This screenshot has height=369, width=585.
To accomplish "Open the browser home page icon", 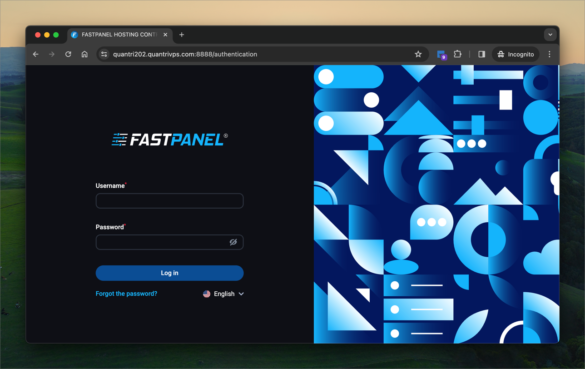I will [x=85, y=54].
